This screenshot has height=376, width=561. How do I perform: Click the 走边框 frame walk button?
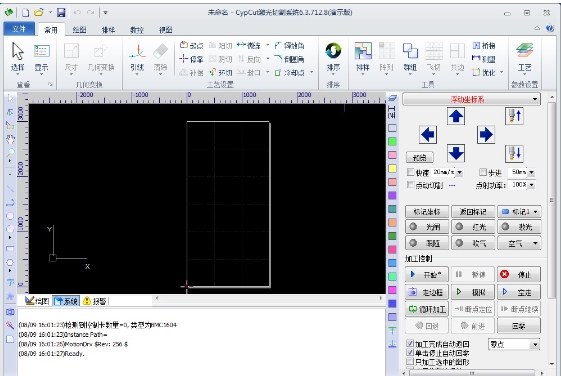pos(427,292)
